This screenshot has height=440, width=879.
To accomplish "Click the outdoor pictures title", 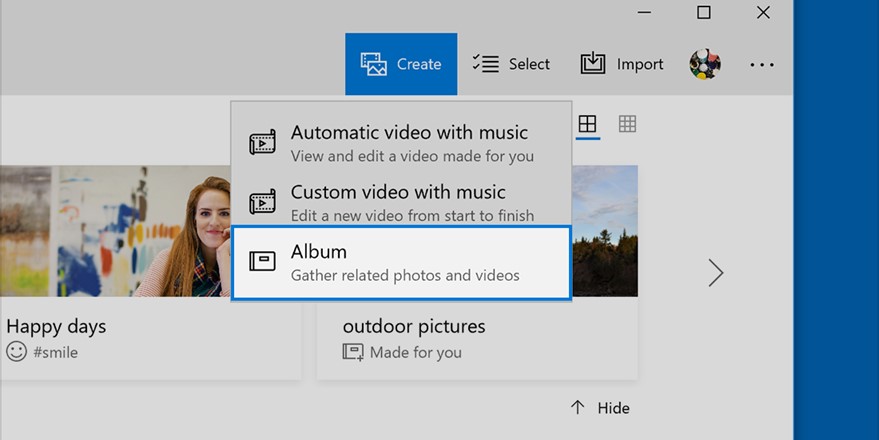I will (414, 326).
